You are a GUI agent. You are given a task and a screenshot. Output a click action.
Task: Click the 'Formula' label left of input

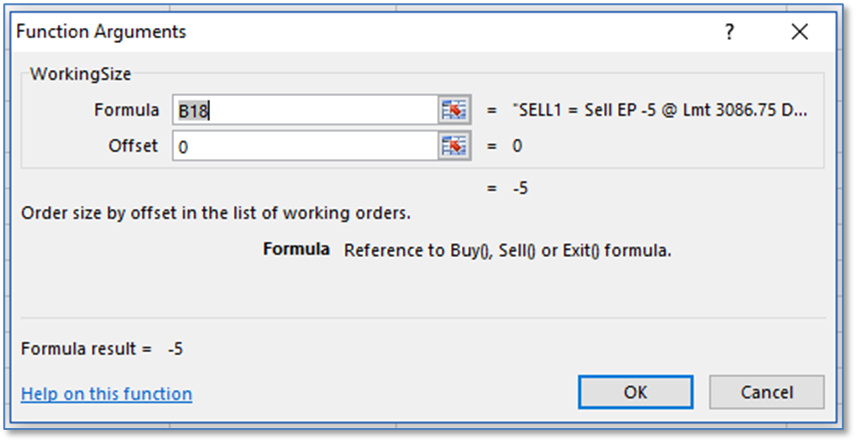click(126, 110)
